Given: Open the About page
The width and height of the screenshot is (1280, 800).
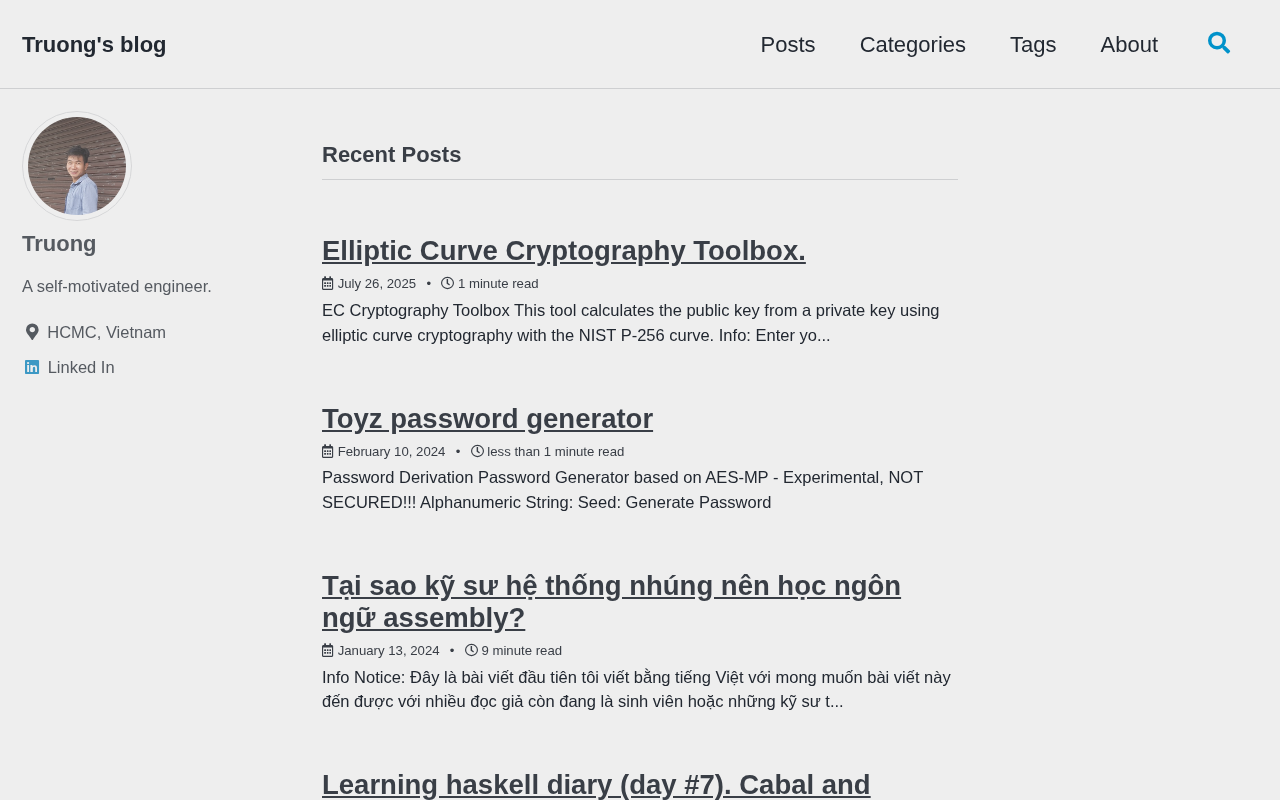Looking at the screenshot, I should pyautogui.click(x=1129, y=44).
